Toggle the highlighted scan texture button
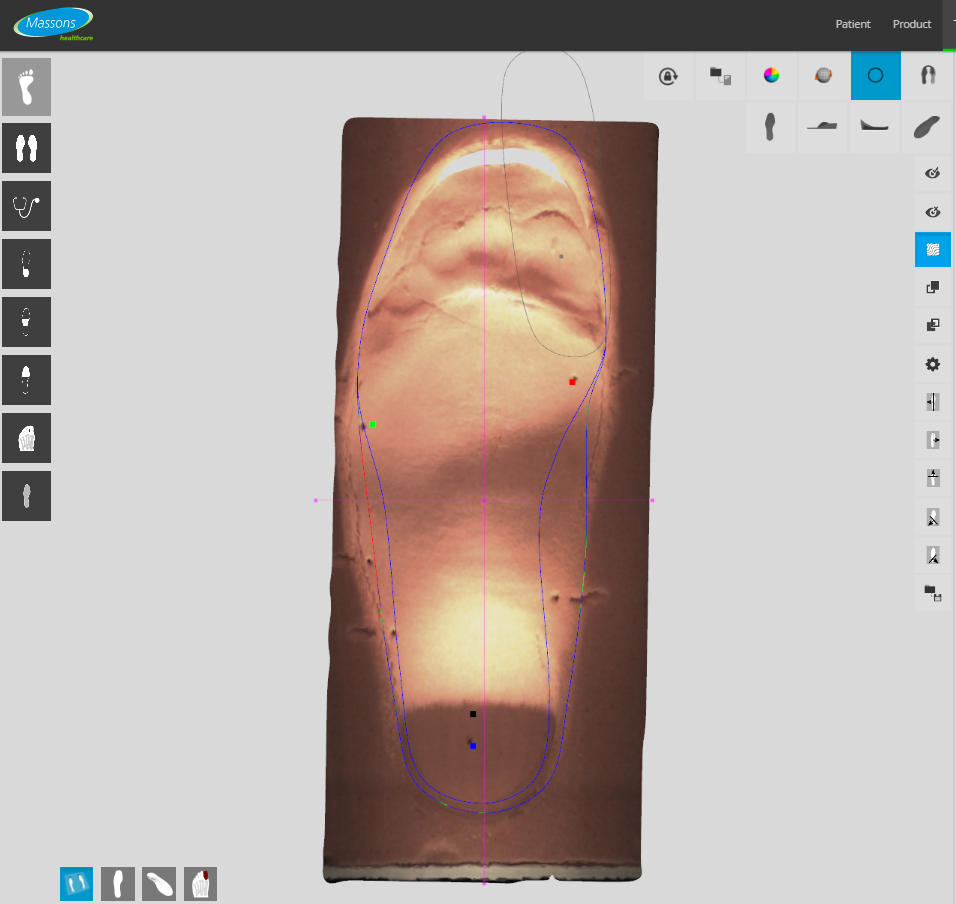956x904 pixels. click(933, 249)
